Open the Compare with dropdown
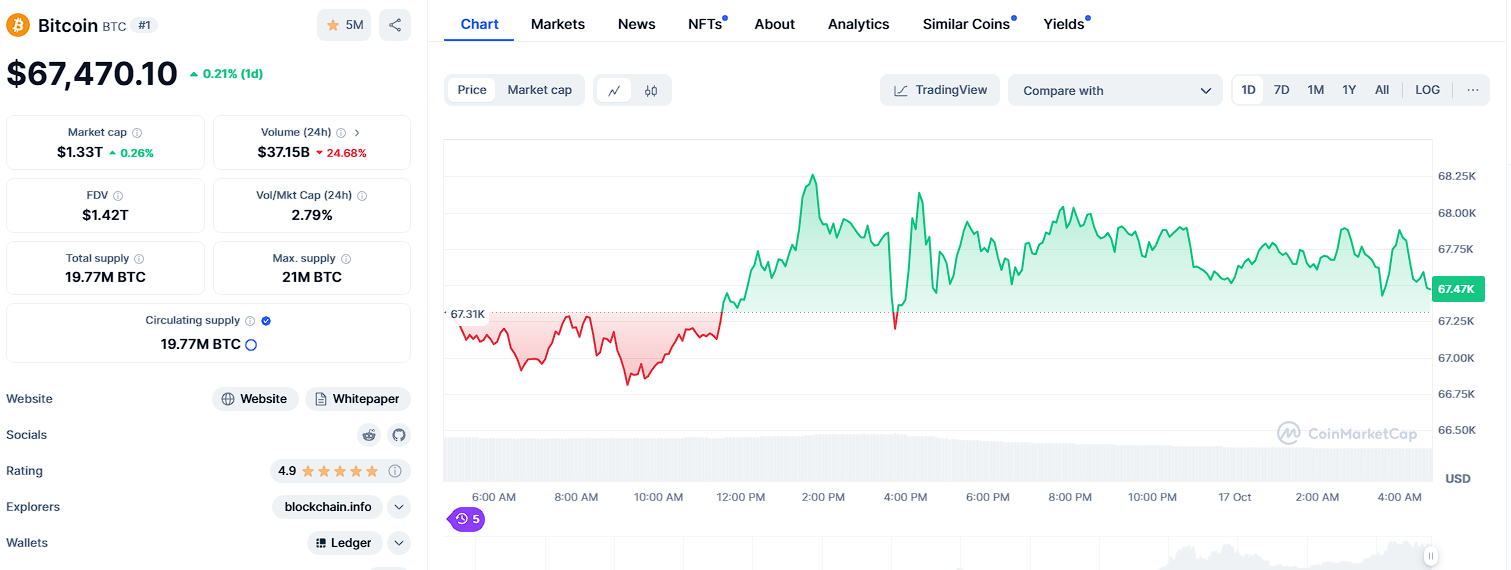Viewport: 1511px width, 570px height. 1115,90
